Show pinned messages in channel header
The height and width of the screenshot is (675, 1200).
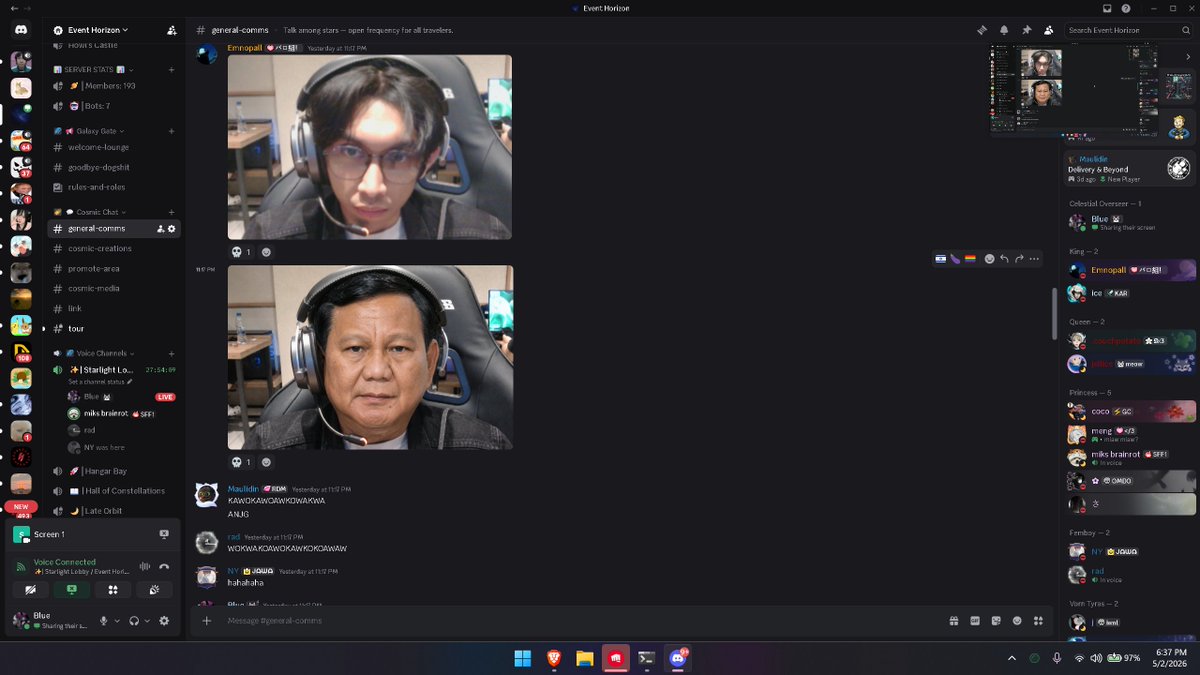(1026, 30)
